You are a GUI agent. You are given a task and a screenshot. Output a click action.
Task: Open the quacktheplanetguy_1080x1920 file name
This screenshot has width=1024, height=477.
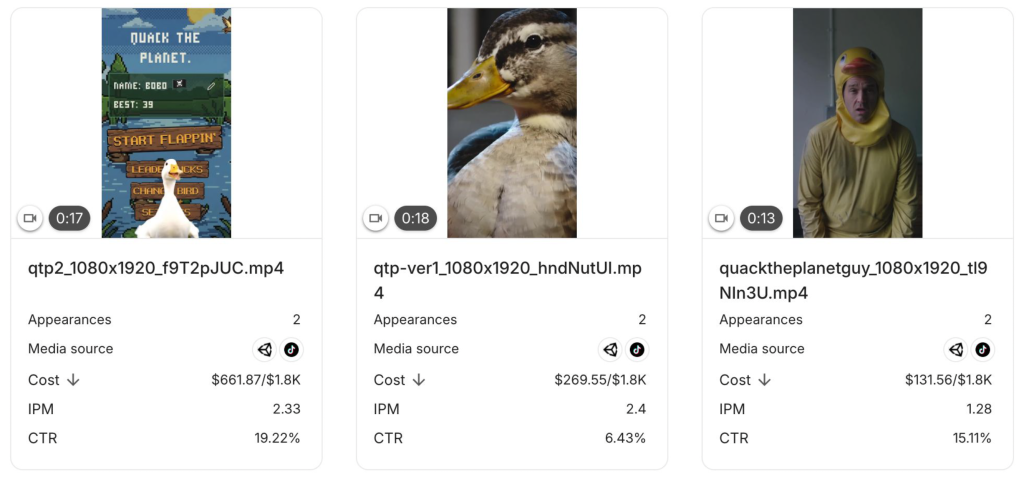click(854, 281)
